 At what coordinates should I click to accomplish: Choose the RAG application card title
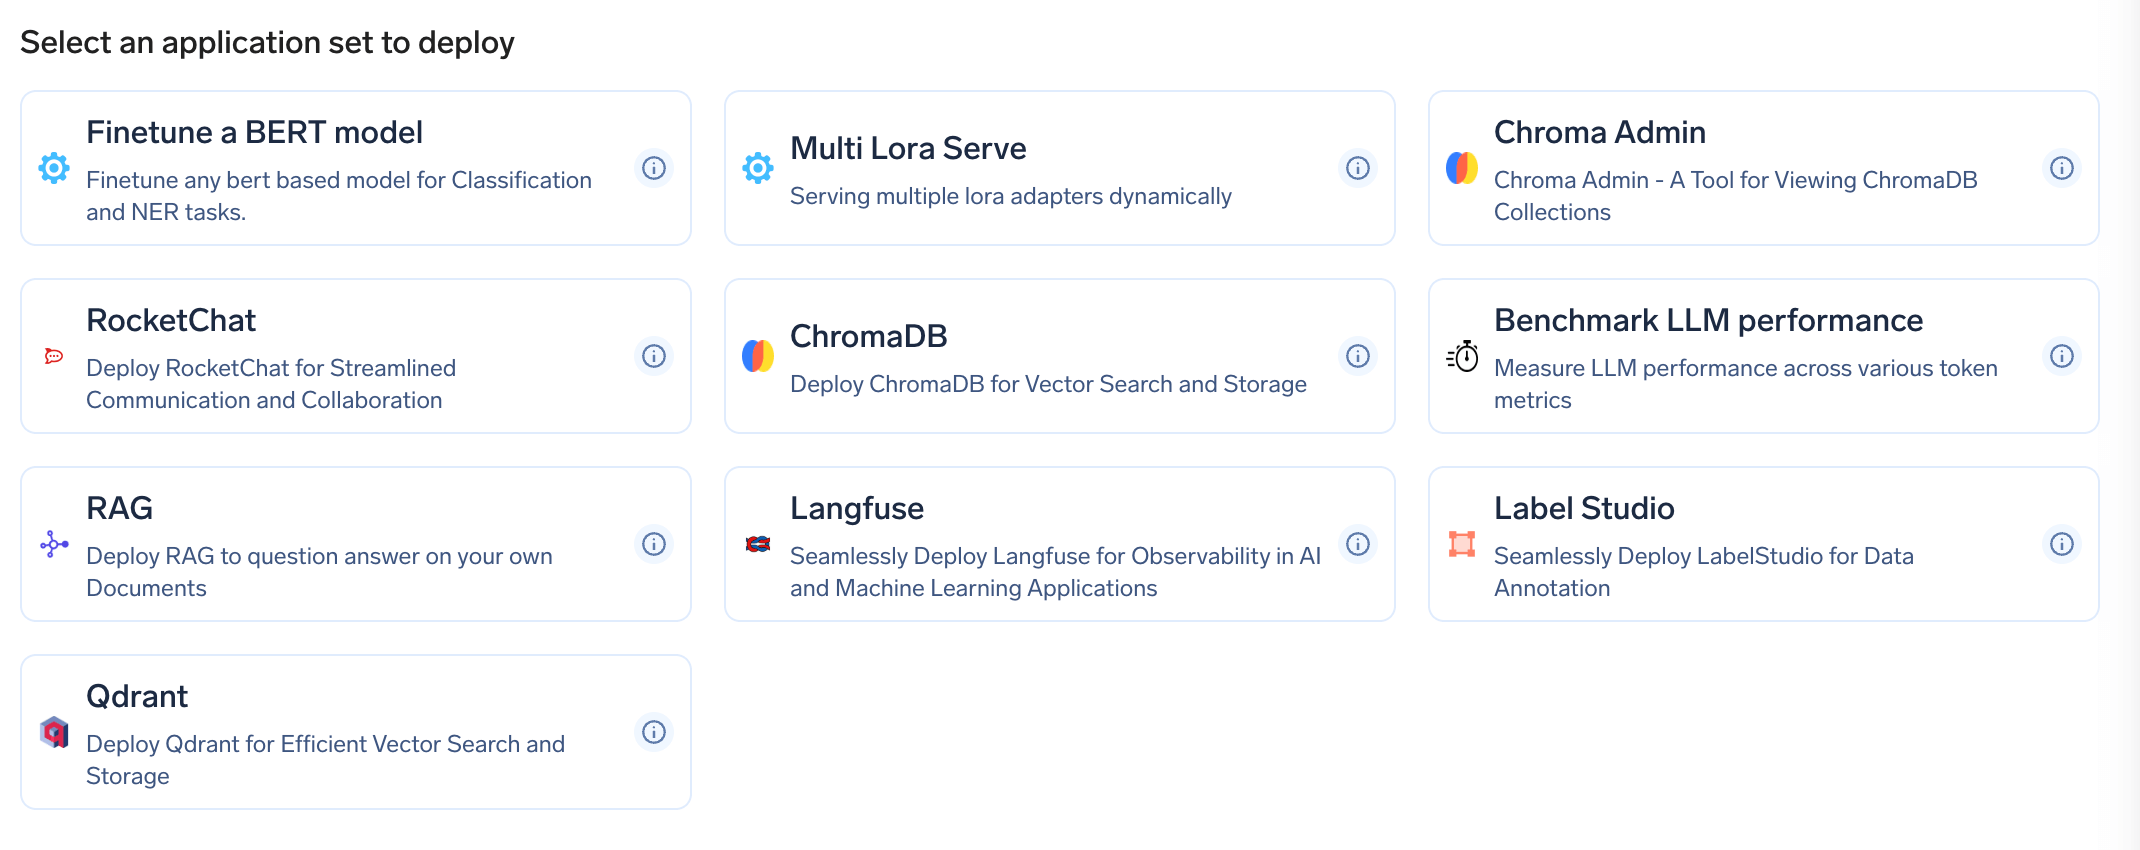coord(120,508)
